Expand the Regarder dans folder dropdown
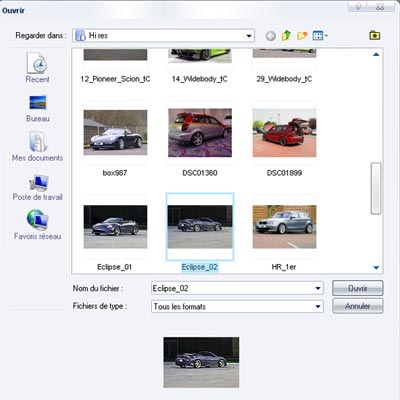 click(x=249, y=36)
